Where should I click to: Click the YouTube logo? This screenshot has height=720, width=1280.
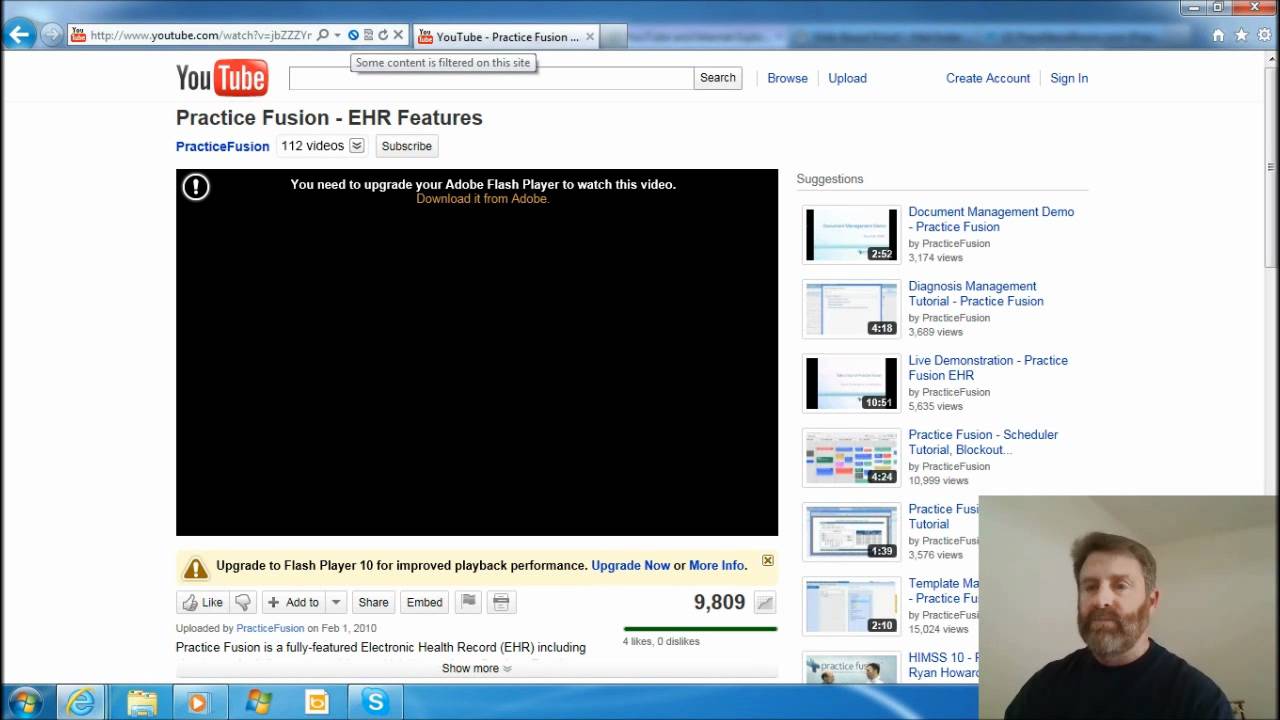coord(222,78)
